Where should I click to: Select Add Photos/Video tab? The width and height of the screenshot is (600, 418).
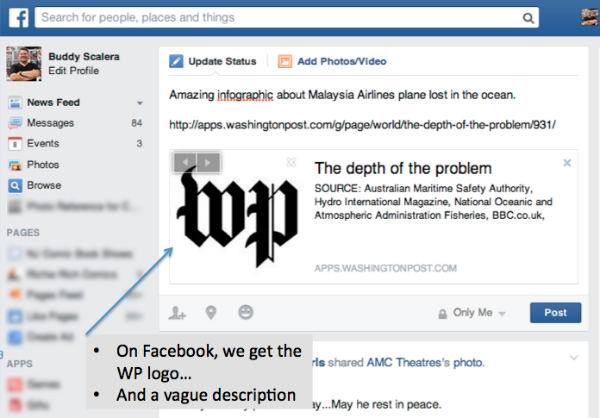point(342,61)
